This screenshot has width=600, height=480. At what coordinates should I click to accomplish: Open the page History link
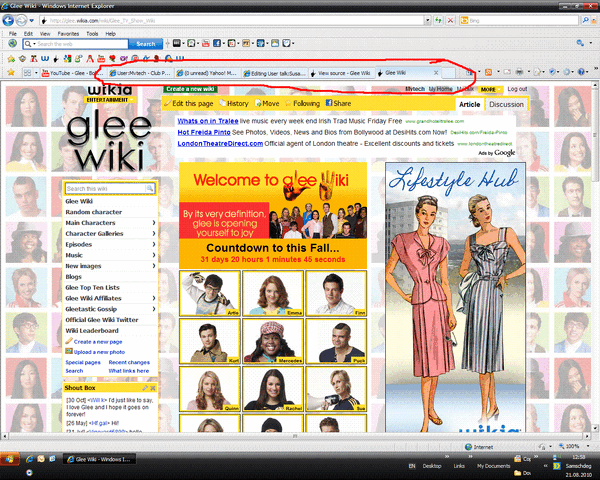coord(234,103)
